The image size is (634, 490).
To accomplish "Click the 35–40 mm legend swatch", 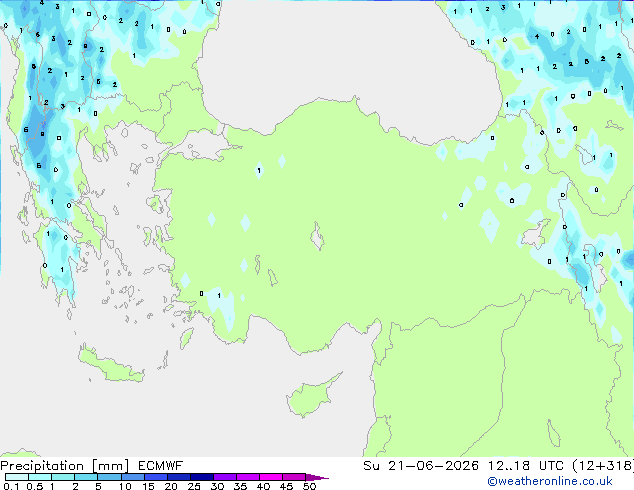I will (x=247, y=477).
